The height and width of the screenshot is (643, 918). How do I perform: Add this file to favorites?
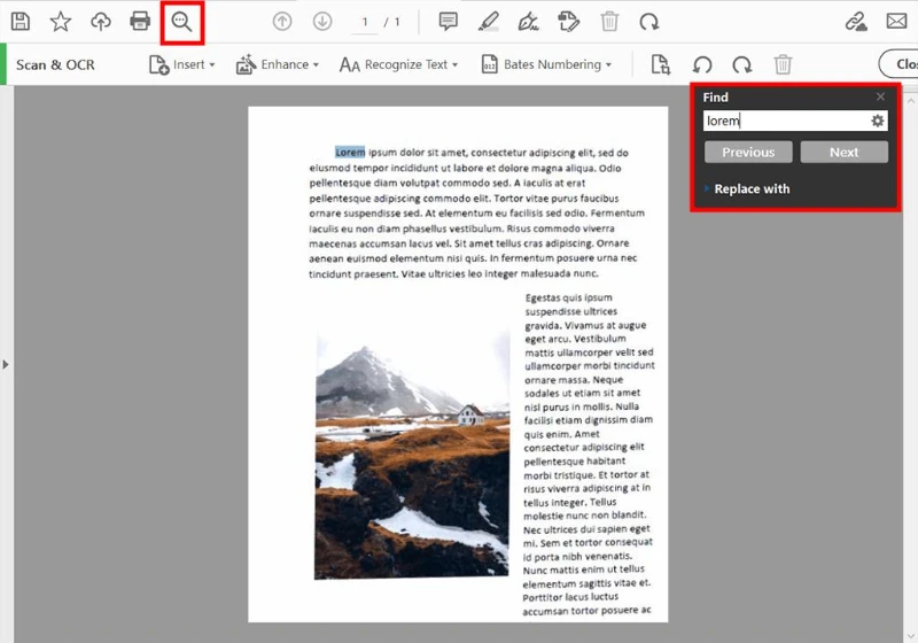click(60, 20)
